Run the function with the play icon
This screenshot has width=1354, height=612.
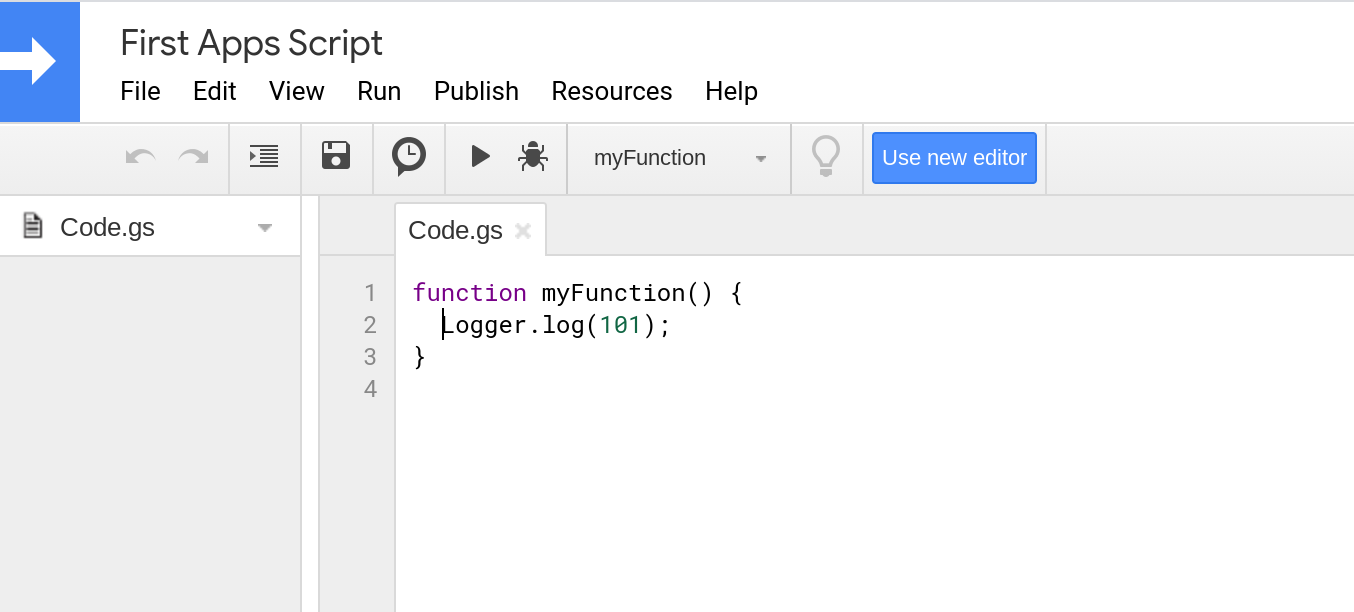[x=481, y=156]
